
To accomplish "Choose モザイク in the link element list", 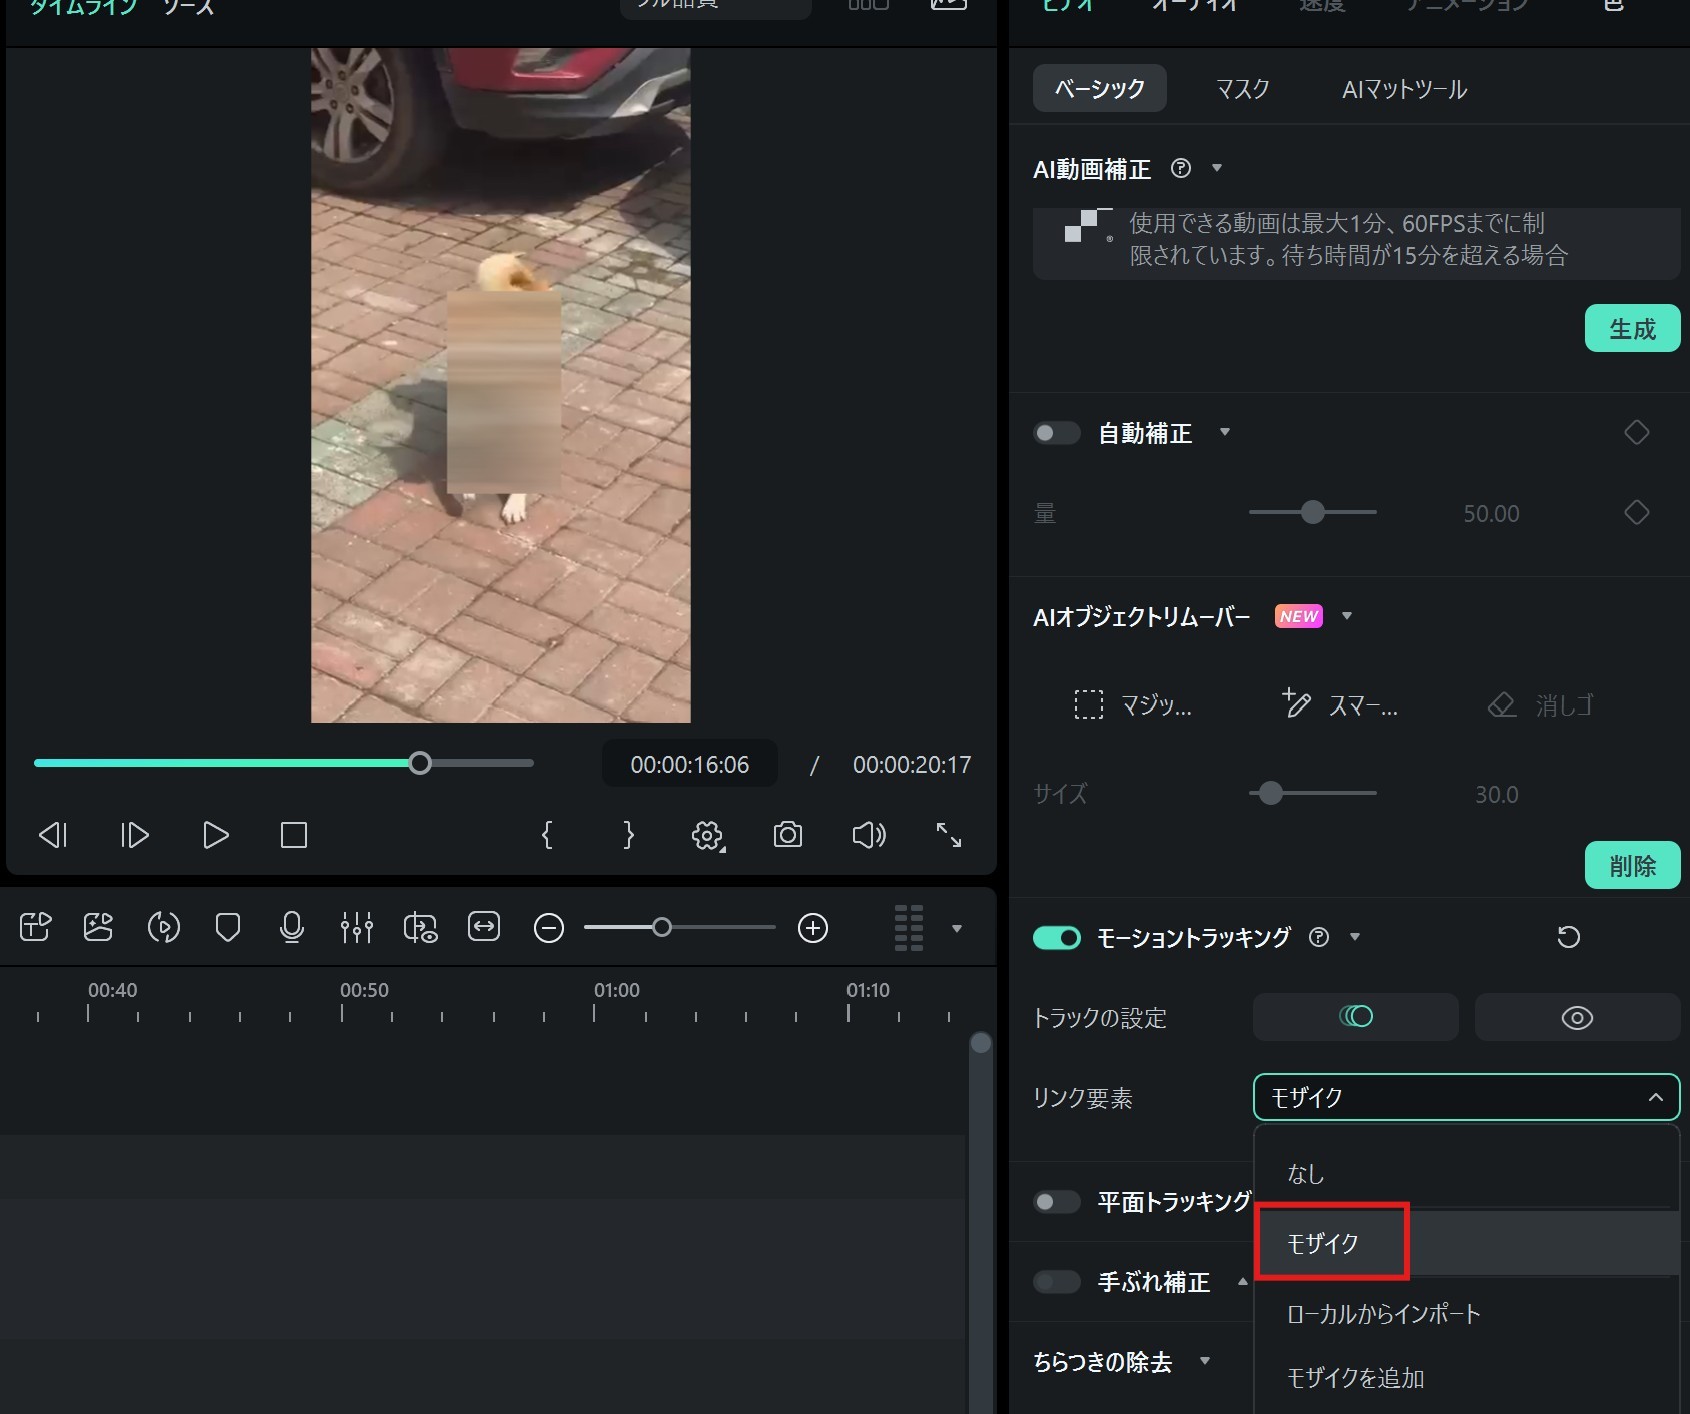I will click(1466, 1243).
